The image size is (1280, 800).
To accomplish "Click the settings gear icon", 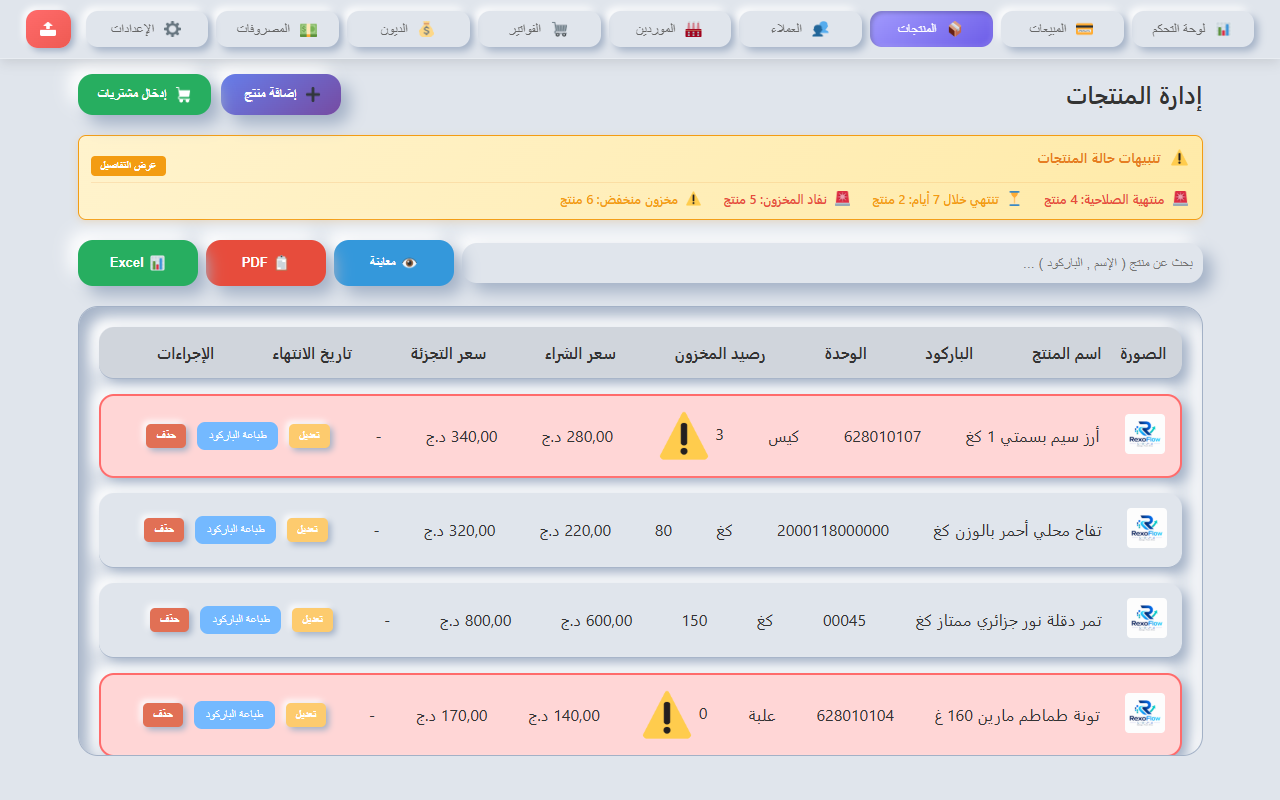I will click(x=173, y=29).
